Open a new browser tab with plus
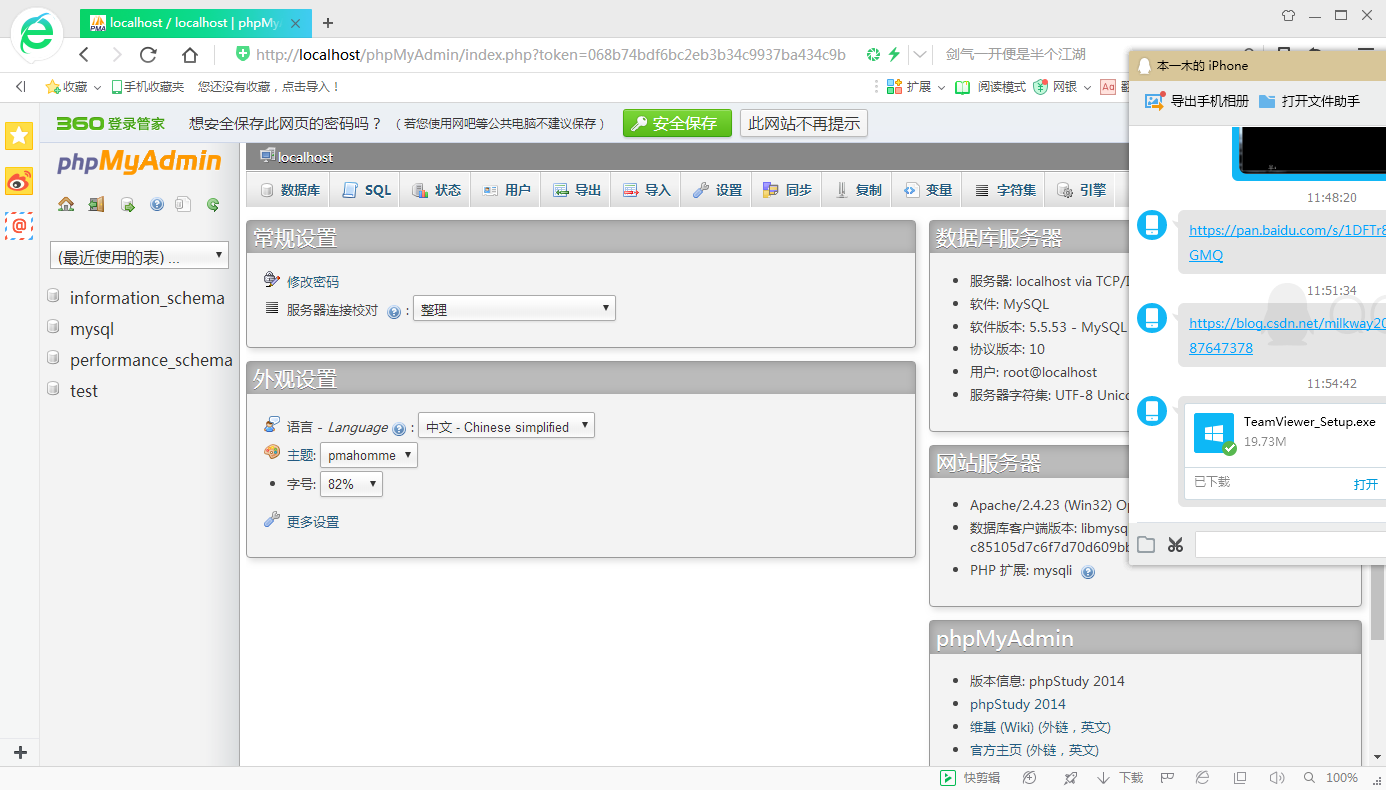This screenshot has height=790, width=1386. tap(328, 23)
